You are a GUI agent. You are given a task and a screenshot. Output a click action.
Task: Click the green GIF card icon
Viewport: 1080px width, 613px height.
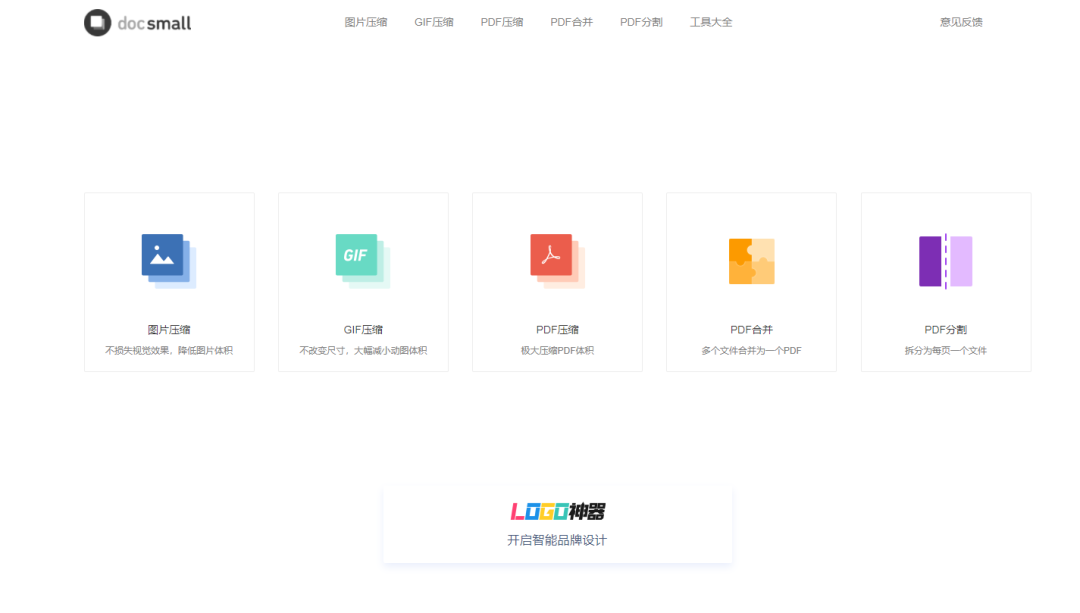tap(363, 261)
